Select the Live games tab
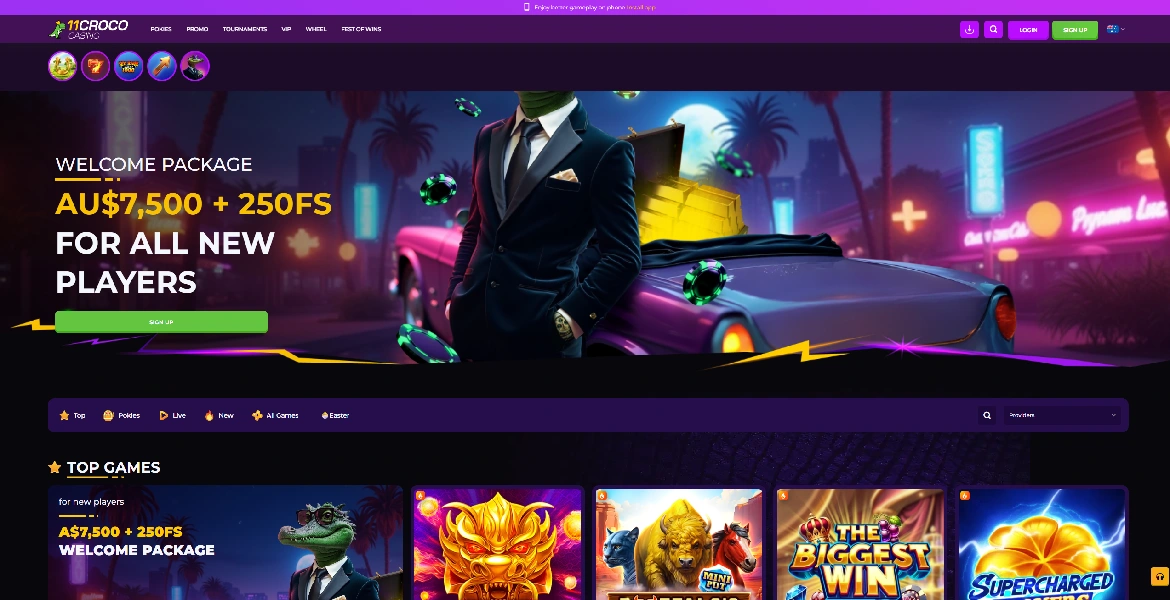1170x600 pixels. pos(173,415)
